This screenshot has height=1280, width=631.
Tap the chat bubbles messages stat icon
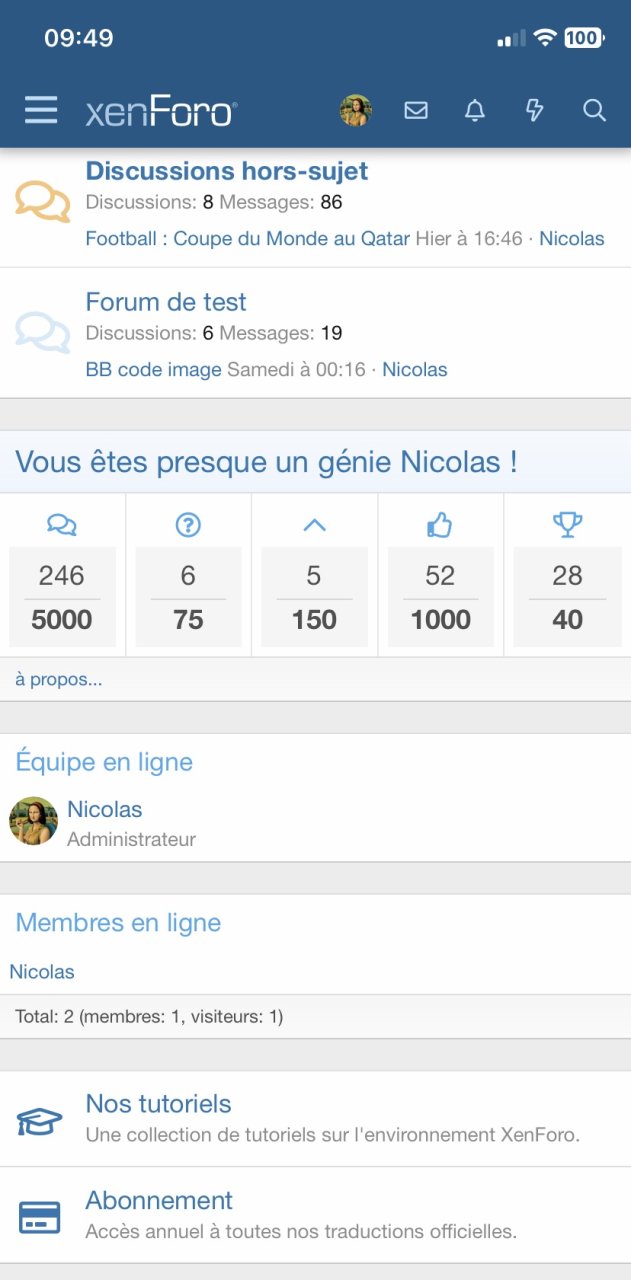(62, 524)
